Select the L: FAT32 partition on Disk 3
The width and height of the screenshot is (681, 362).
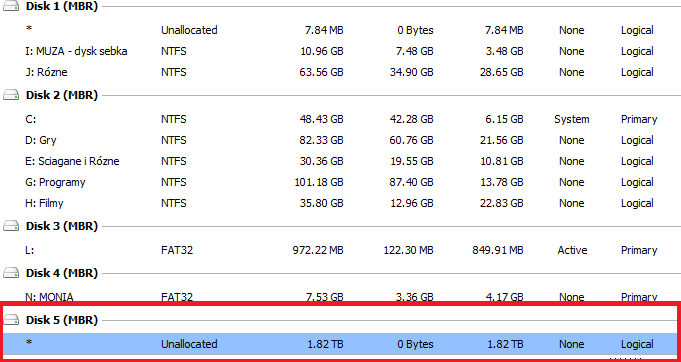[x=340, y=250]
